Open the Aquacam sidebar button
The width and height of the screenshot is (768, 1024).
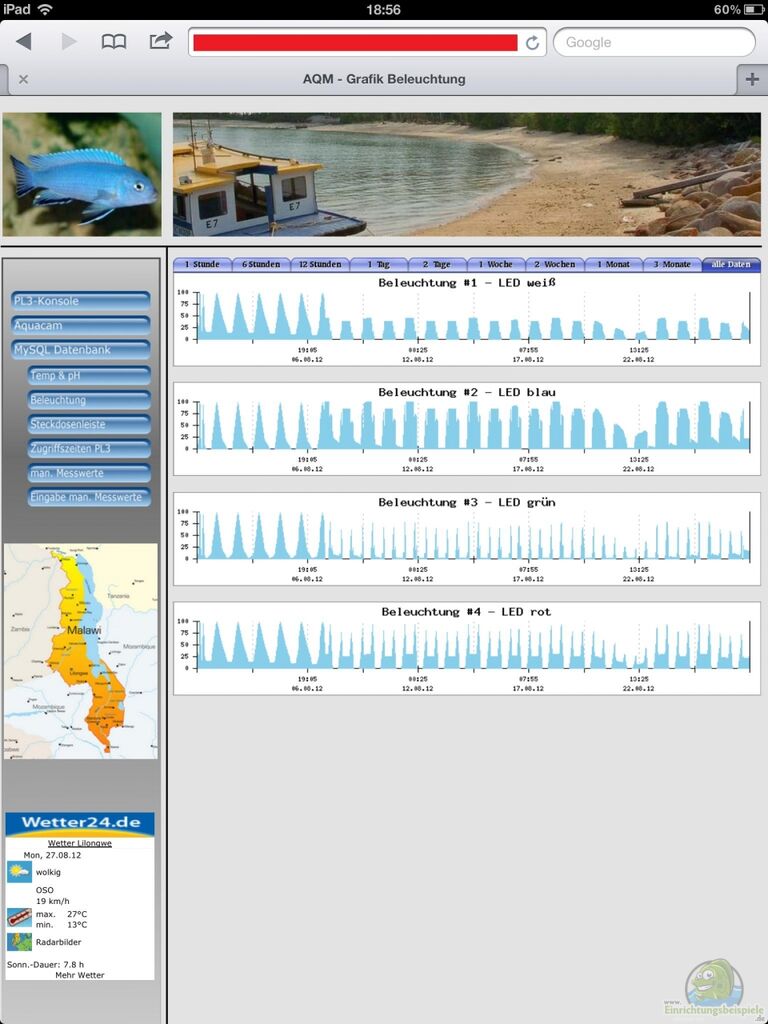tap(80, 326)
